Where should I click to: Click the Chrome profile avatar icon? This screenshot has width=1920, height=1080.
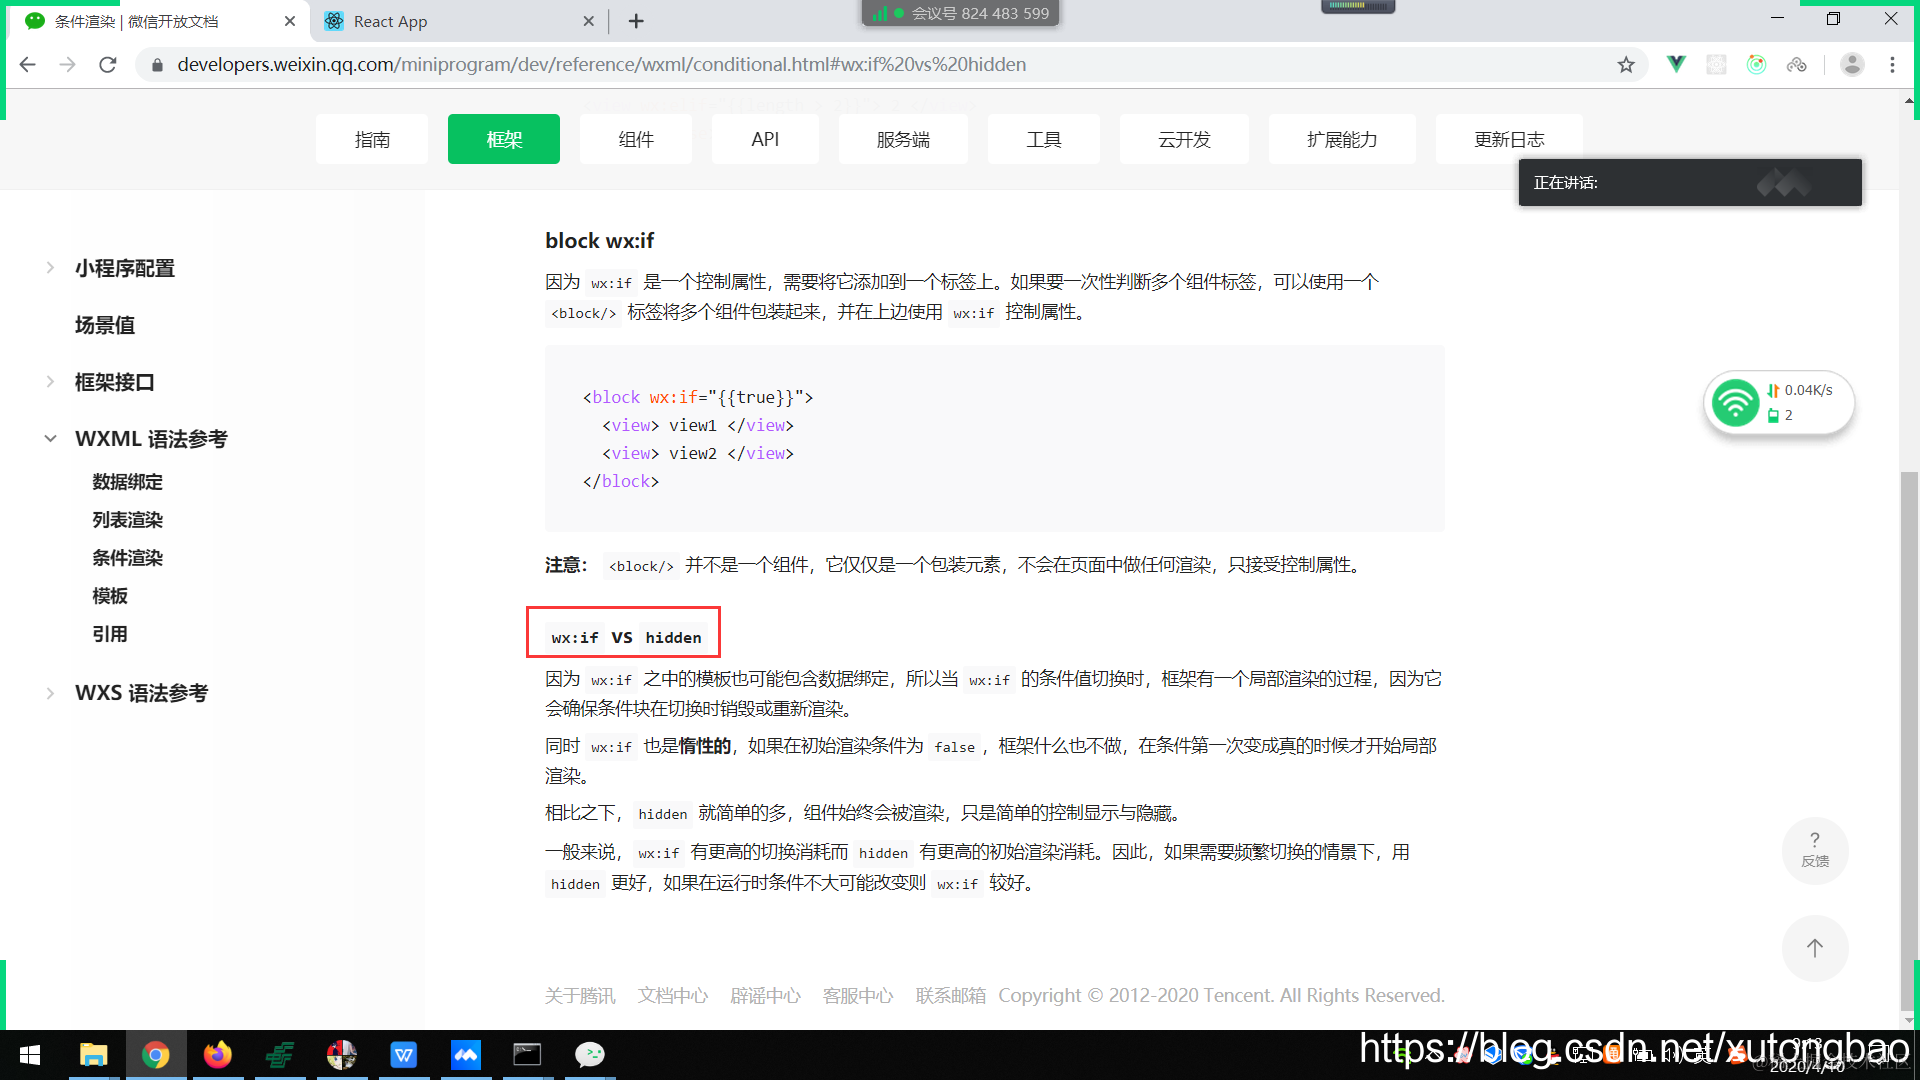pos(1852,65)
